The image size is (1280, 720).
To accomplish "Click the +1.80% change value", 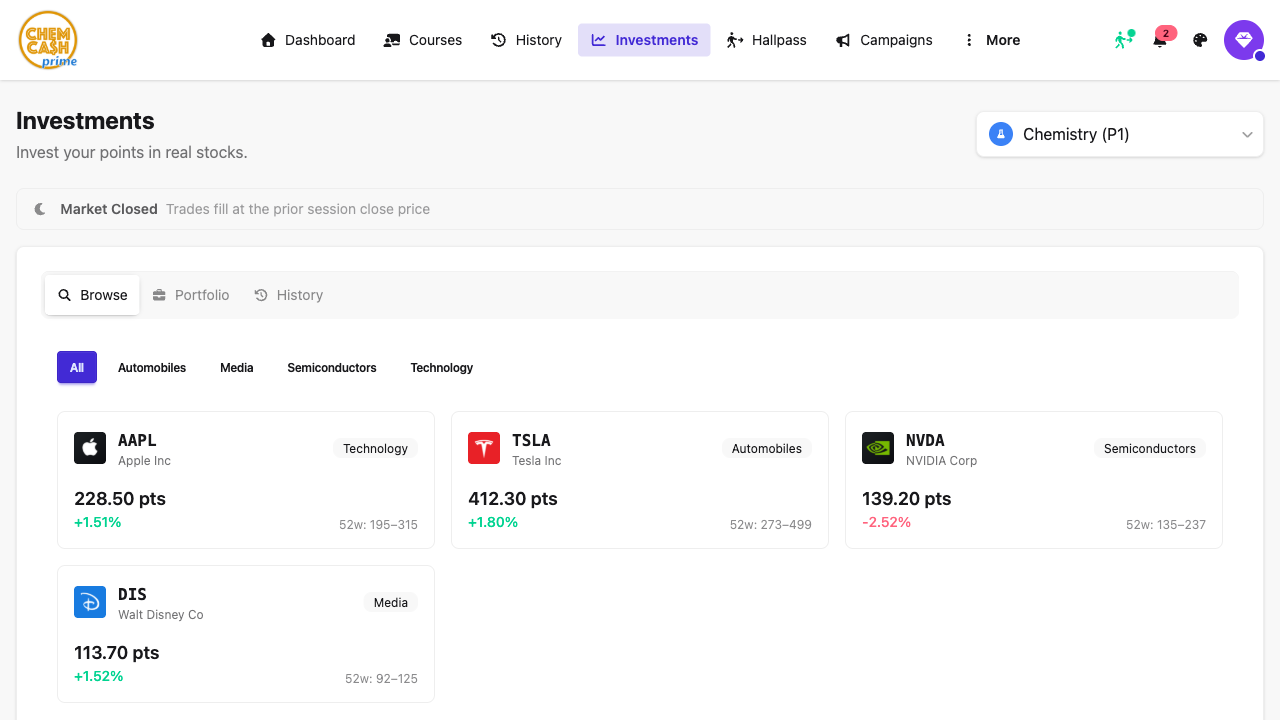I will pyautogui.click(x=493, y=522).
